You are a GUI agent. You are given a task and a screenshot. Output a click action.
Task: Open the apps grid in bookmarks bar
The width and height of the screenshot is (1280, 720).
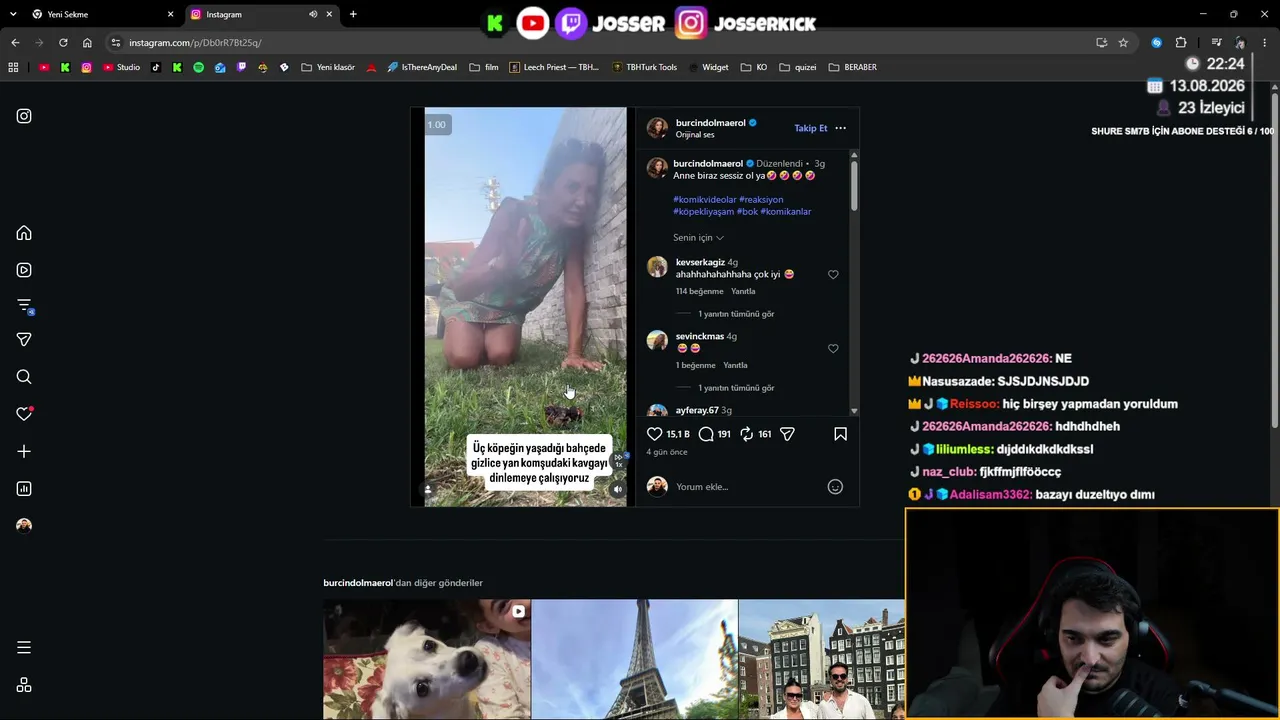[13, 67]
